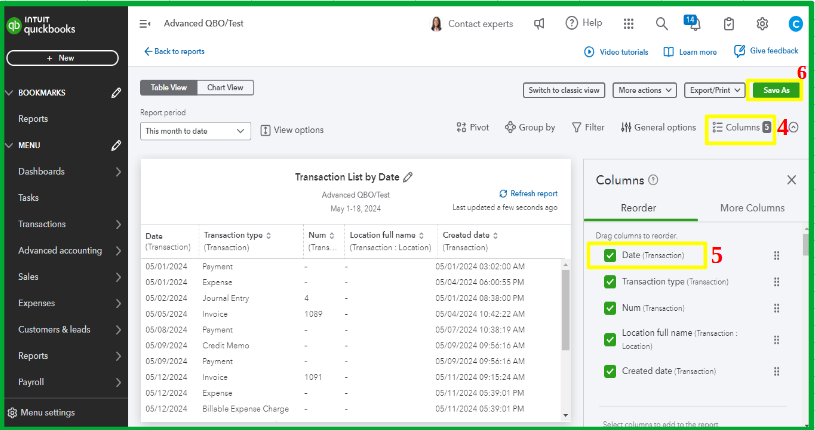Open the Columns panel button
Viewport: 815px width, 430px height.
point(741,127)
